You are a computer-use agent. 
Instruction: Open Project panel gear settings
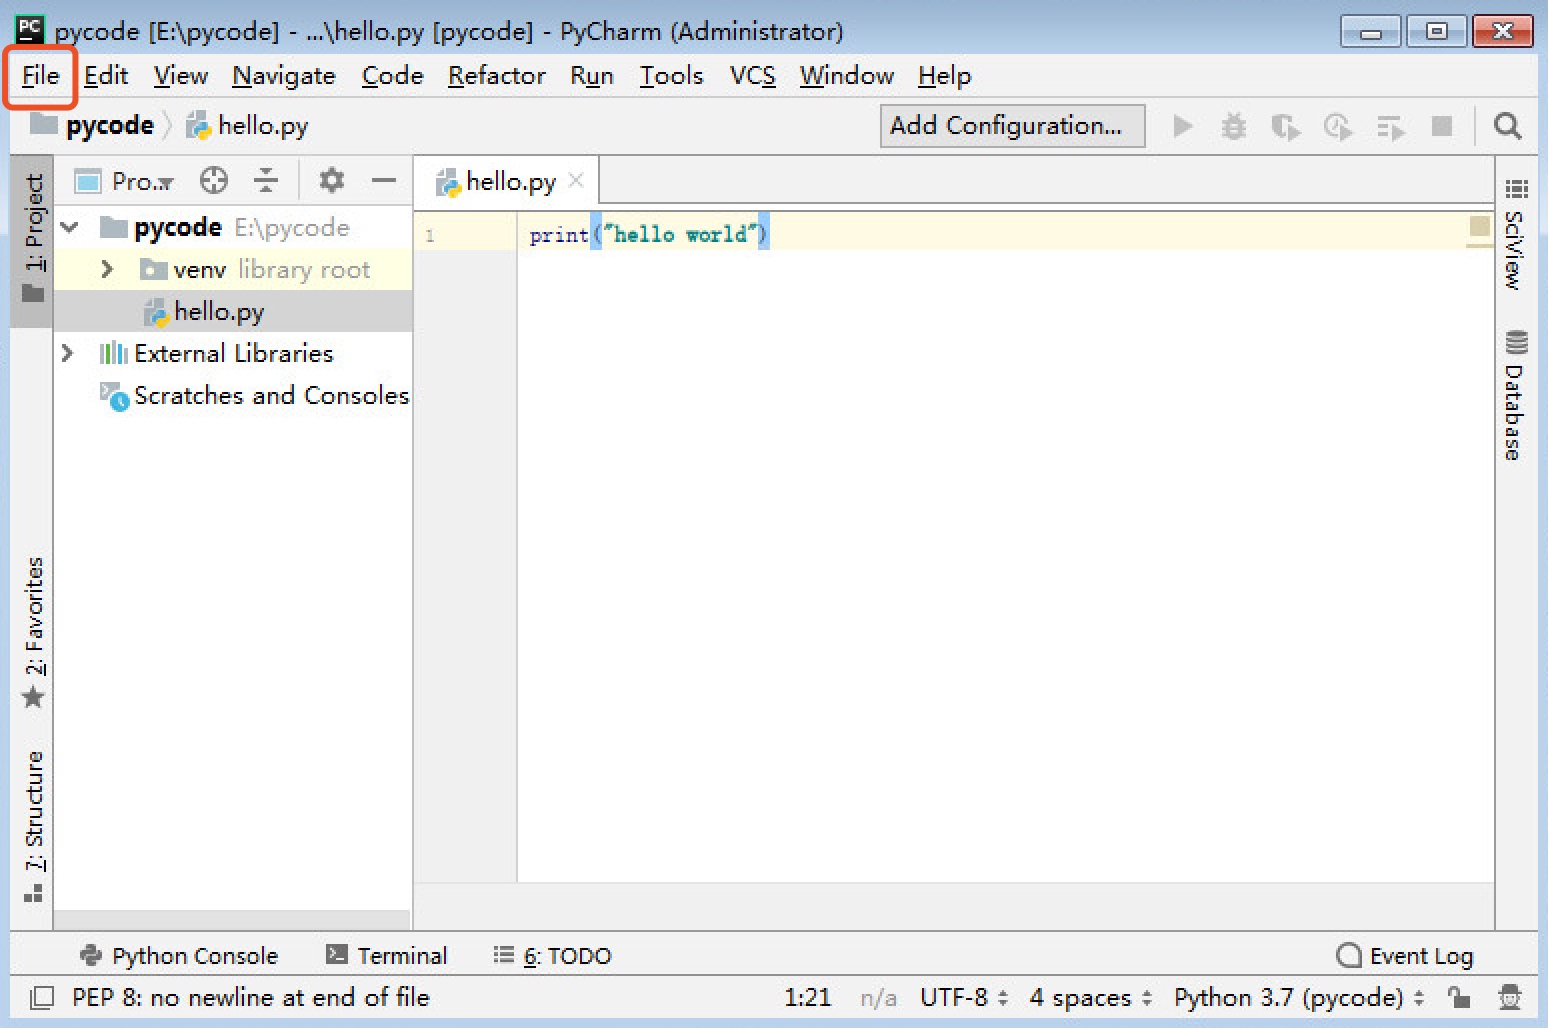pyautogui.click(x=331, y=181)
